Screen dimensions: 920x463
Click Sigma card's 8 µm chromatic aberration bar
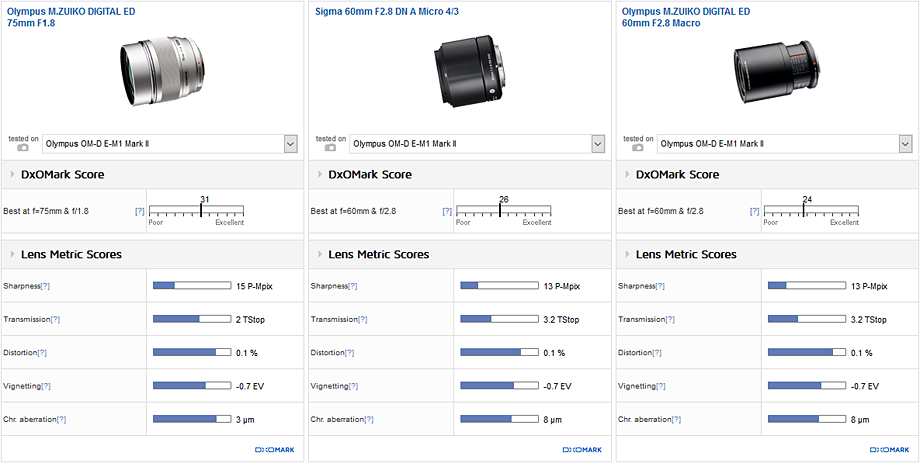pos(499,420)
